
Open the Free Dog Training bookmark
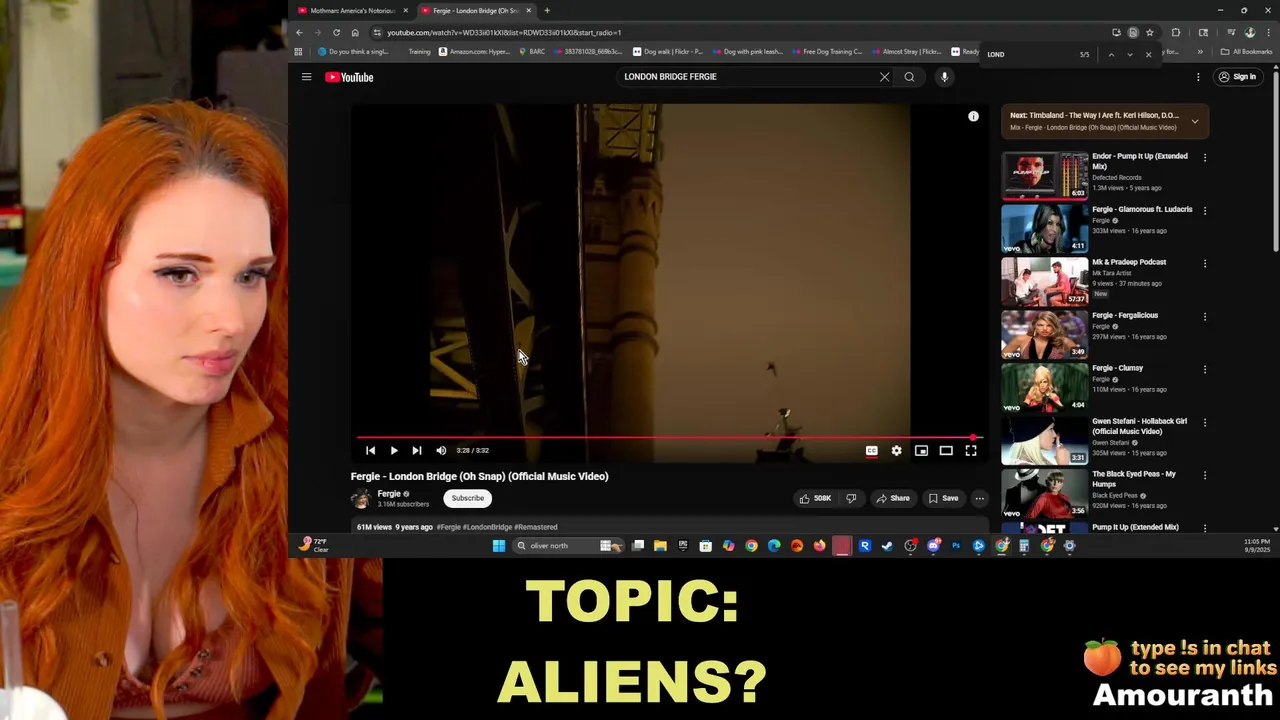[x=826, y=52]
